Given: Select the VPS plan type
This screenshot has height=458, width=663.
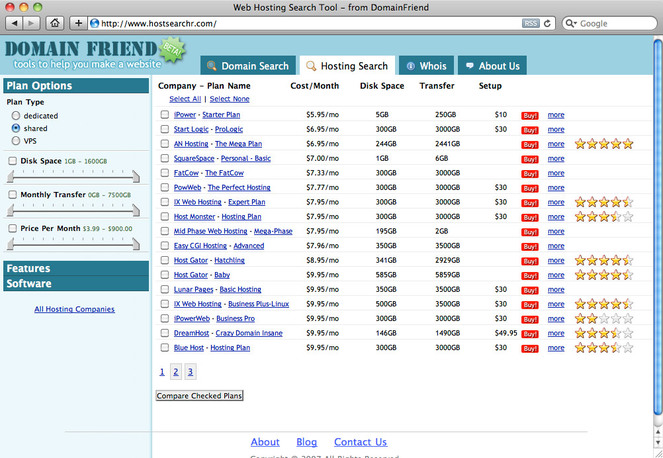Looking at the screenshot, I should click(x=16, y=140).
